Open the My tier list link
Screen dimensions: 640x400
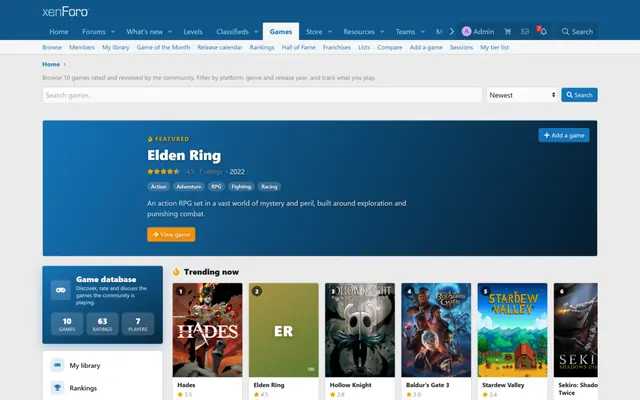click(494, 47)
